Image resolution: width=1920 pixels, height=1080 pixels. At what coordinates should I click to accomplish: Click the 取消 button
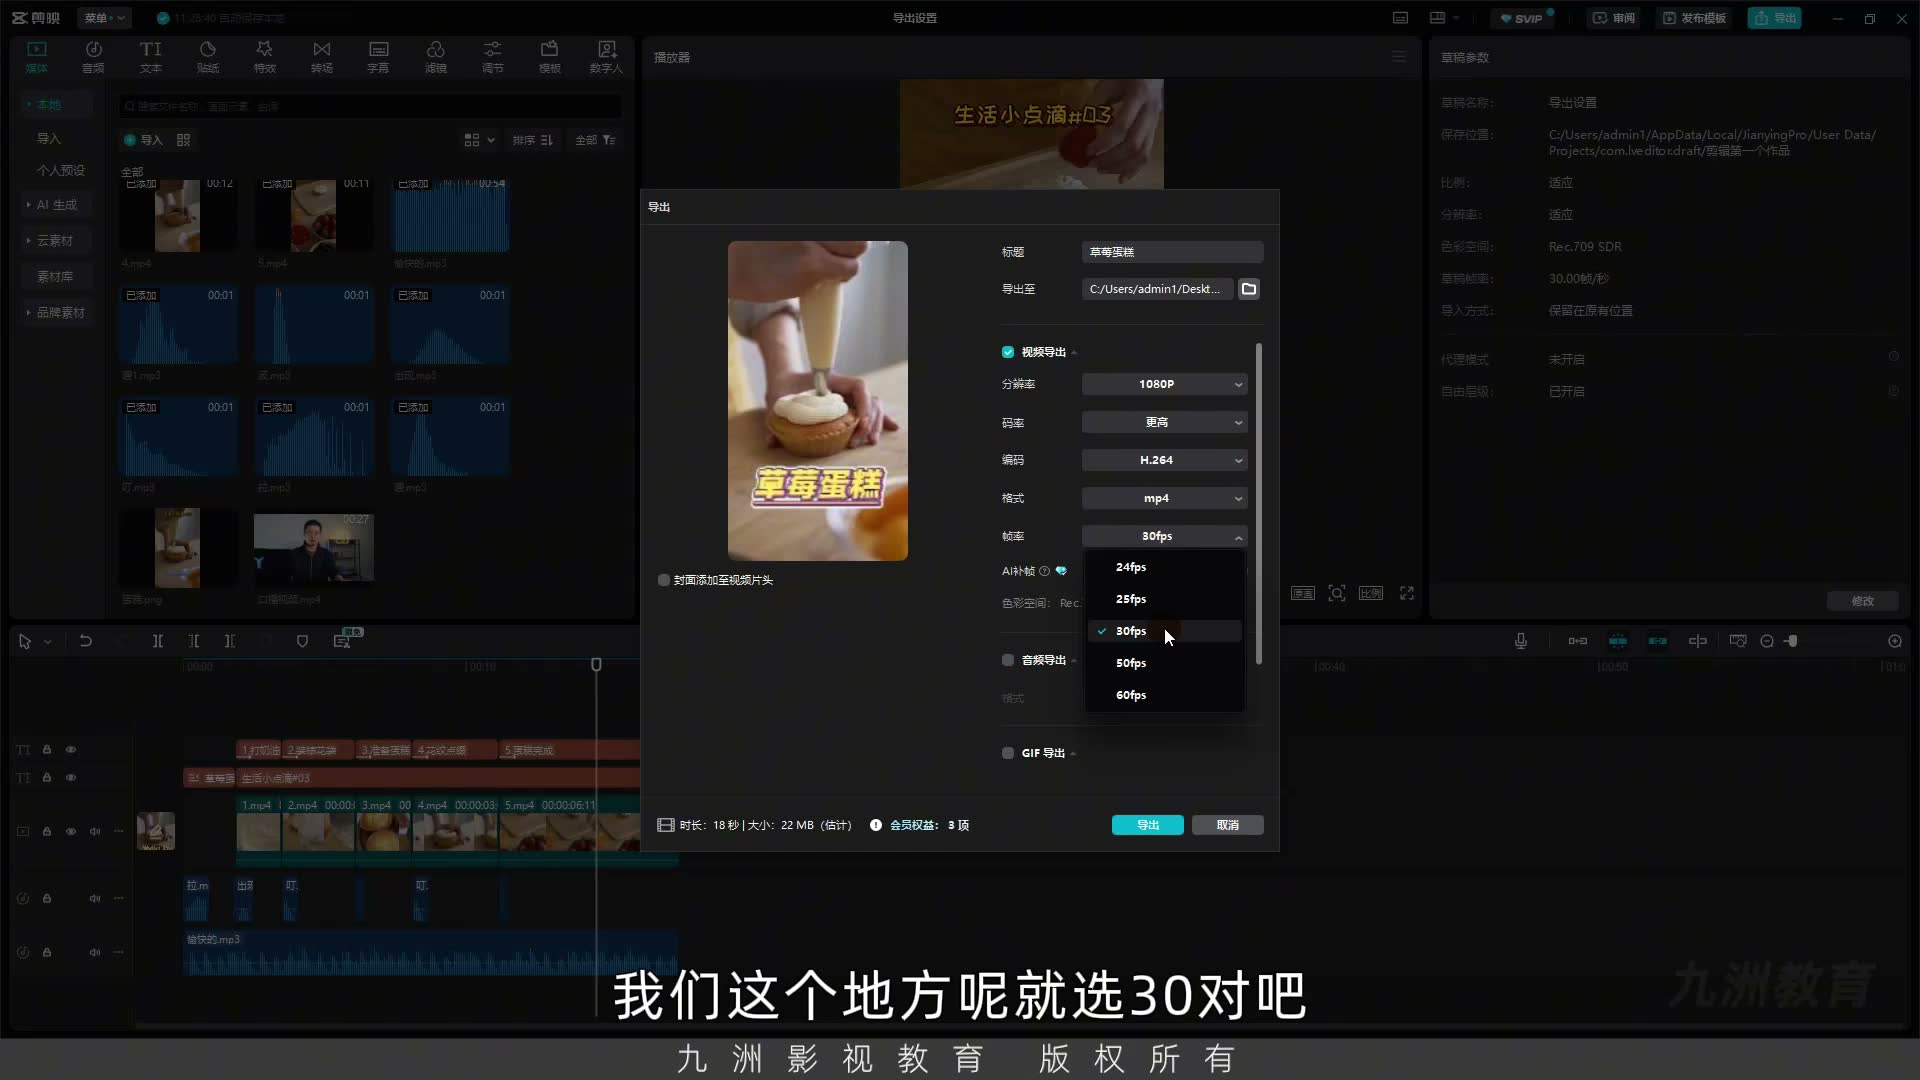(1227, 825)
